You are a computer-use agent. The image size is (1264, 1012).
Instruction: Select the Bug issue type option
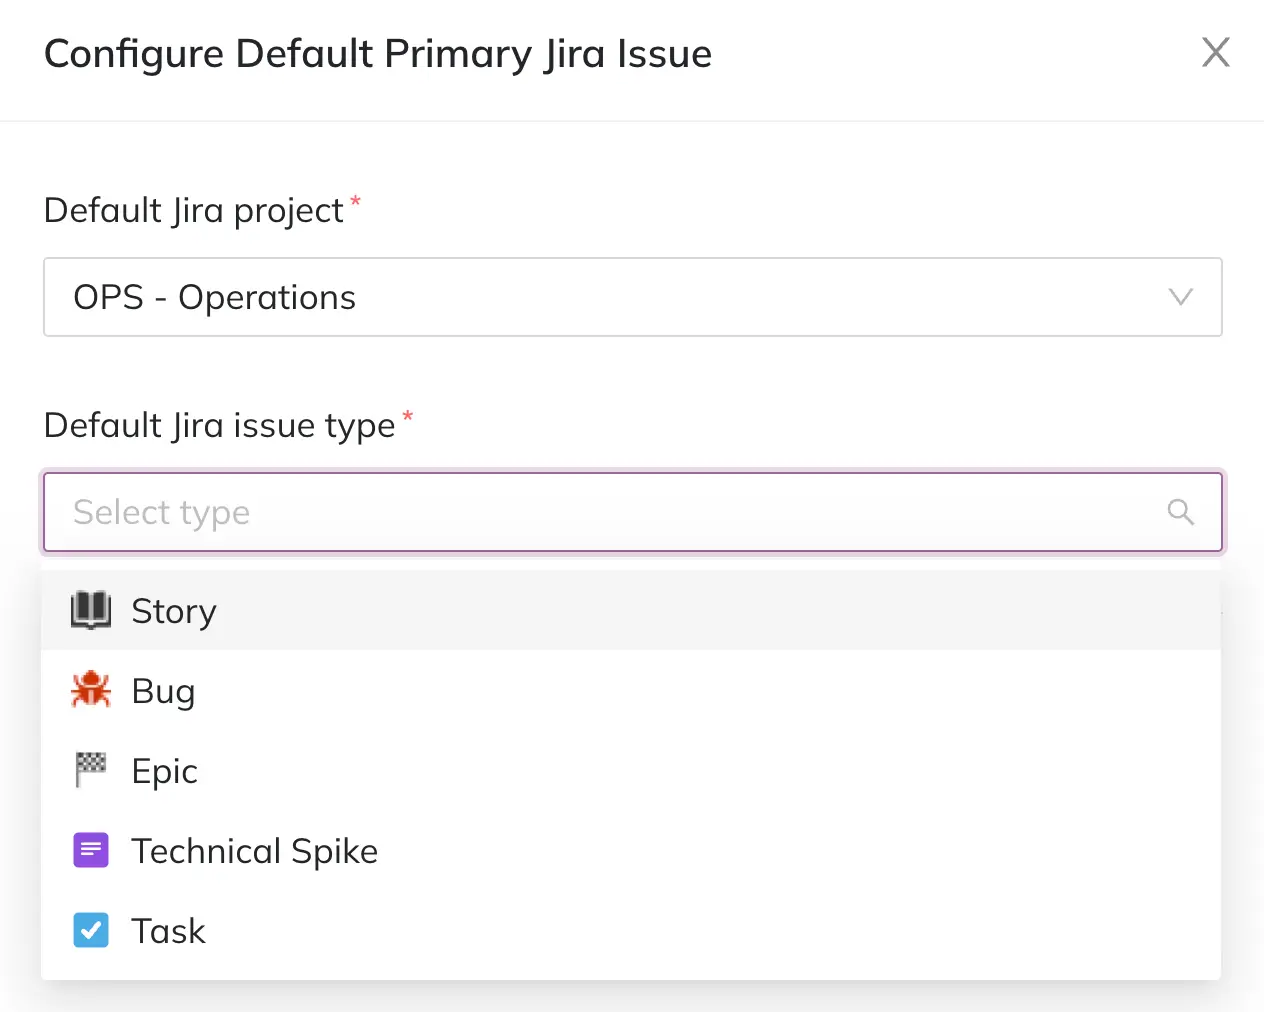(164, 691)
